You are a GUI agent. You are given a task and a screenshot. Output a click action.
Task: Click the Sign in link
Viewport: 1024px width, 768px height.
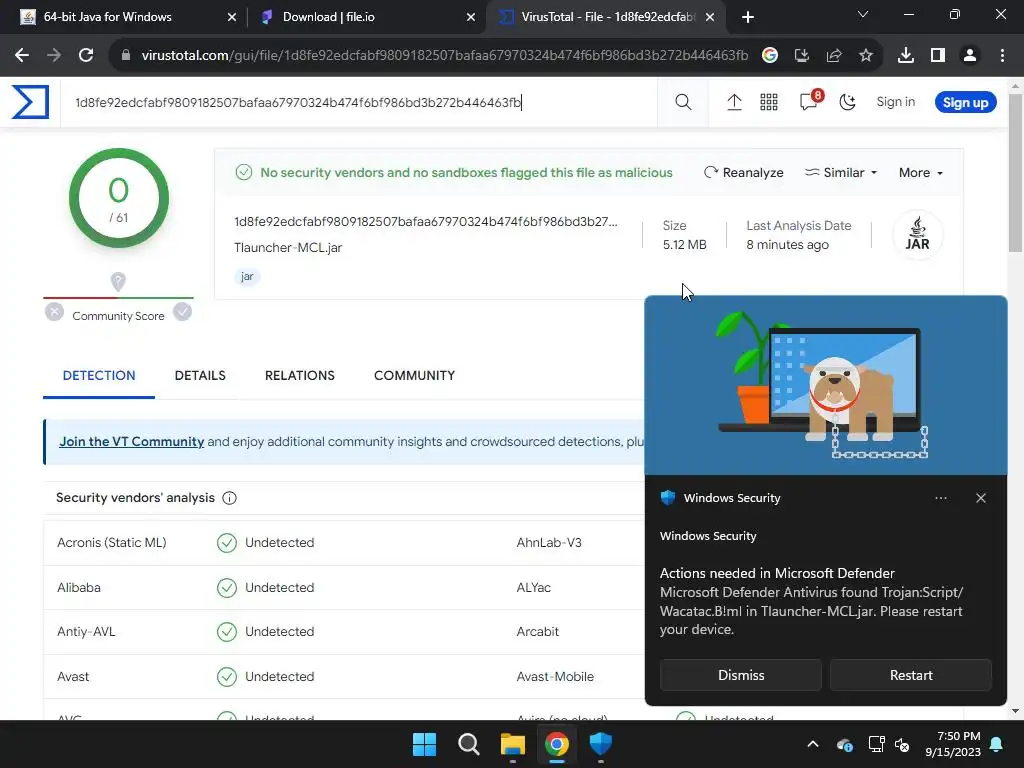click(x=895, y=102)
